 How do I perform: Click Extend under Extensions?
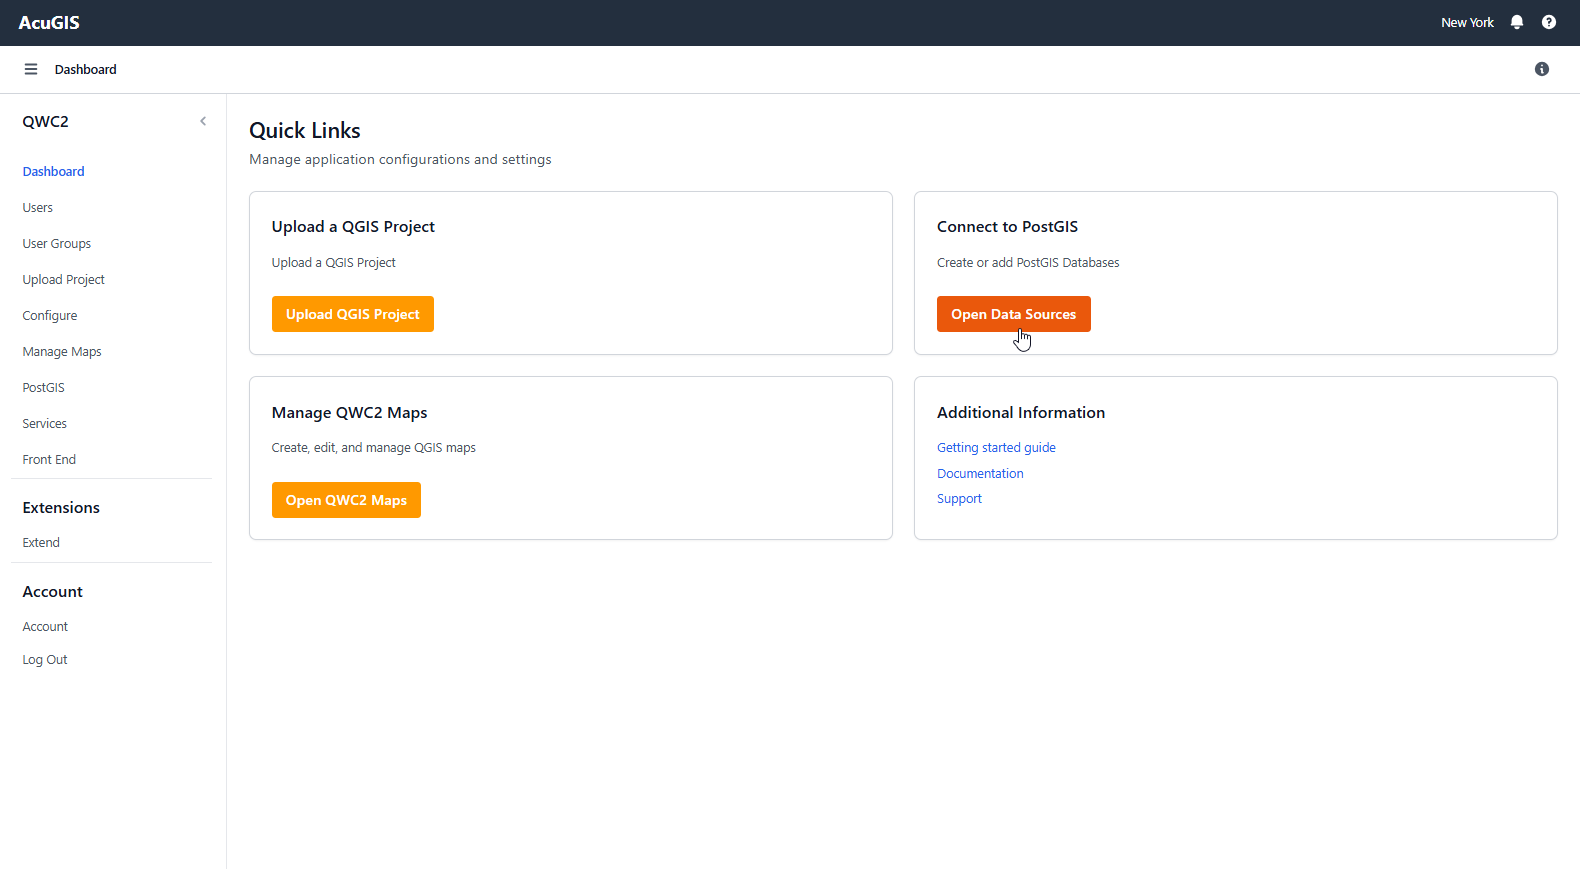[41, 543]
